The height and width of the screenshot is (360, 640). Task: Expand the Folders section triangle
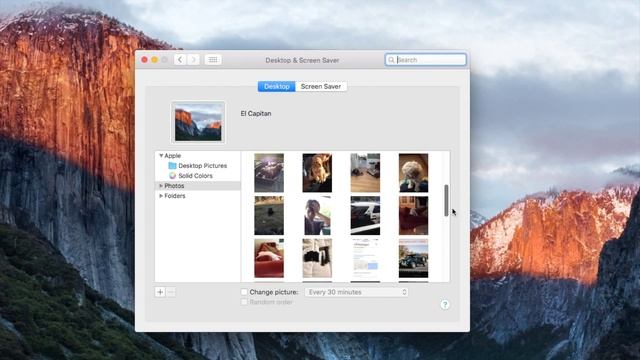point(161,196)
